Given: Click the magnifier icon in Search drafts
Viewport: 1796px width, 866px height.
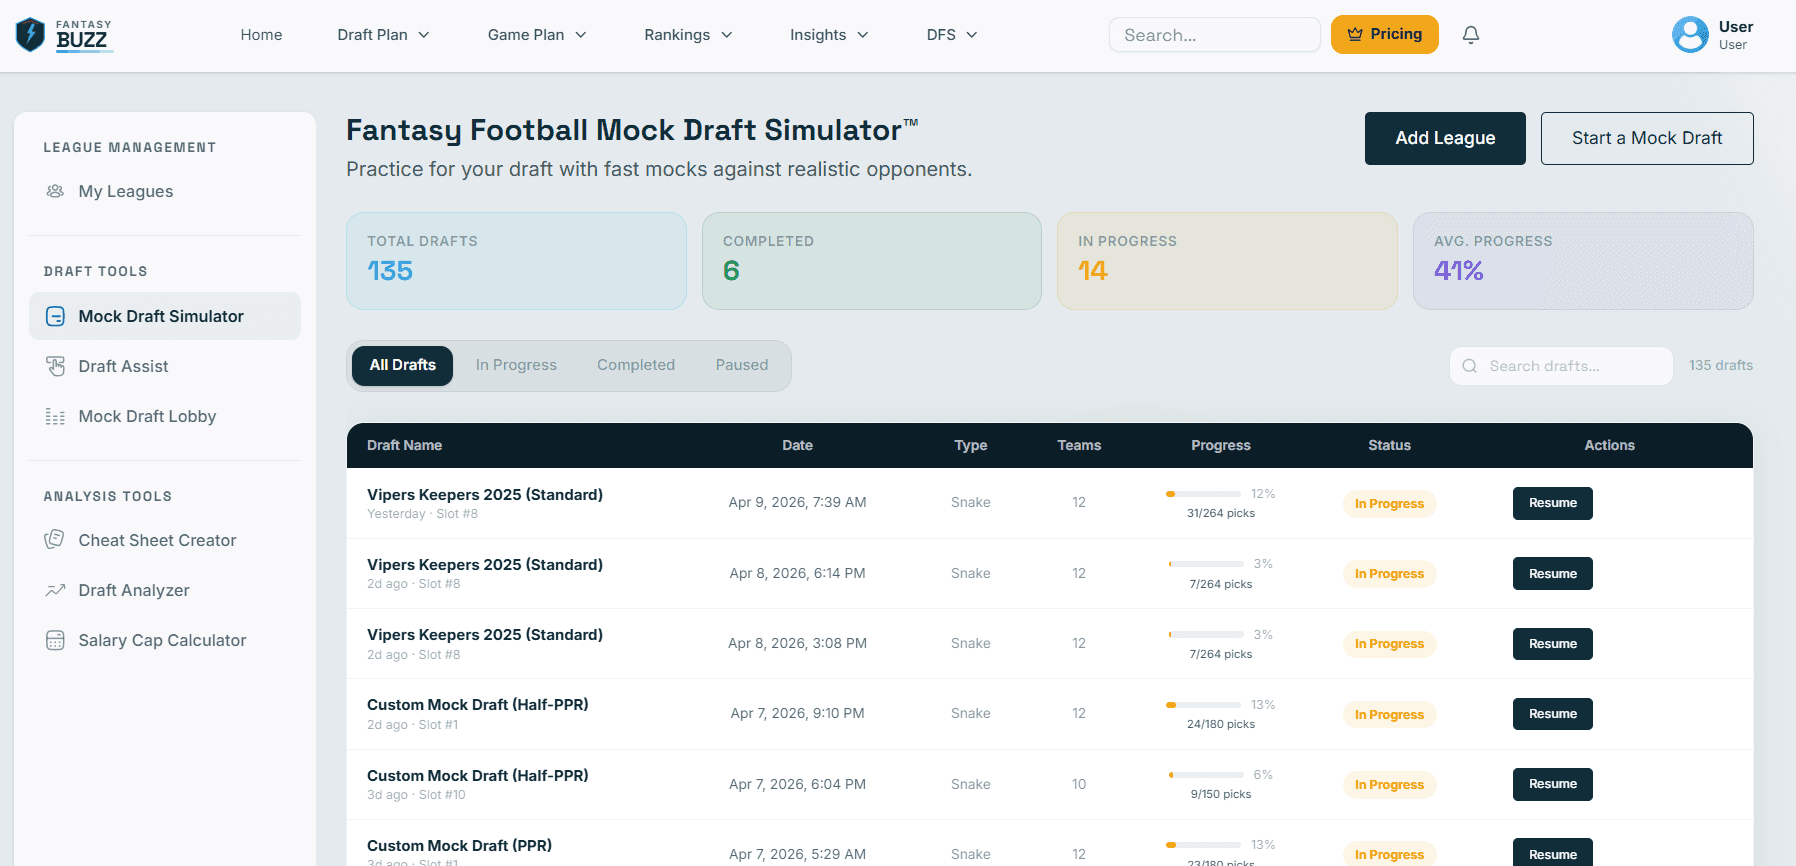Looking at the screenshot, I should [1469, 366].
